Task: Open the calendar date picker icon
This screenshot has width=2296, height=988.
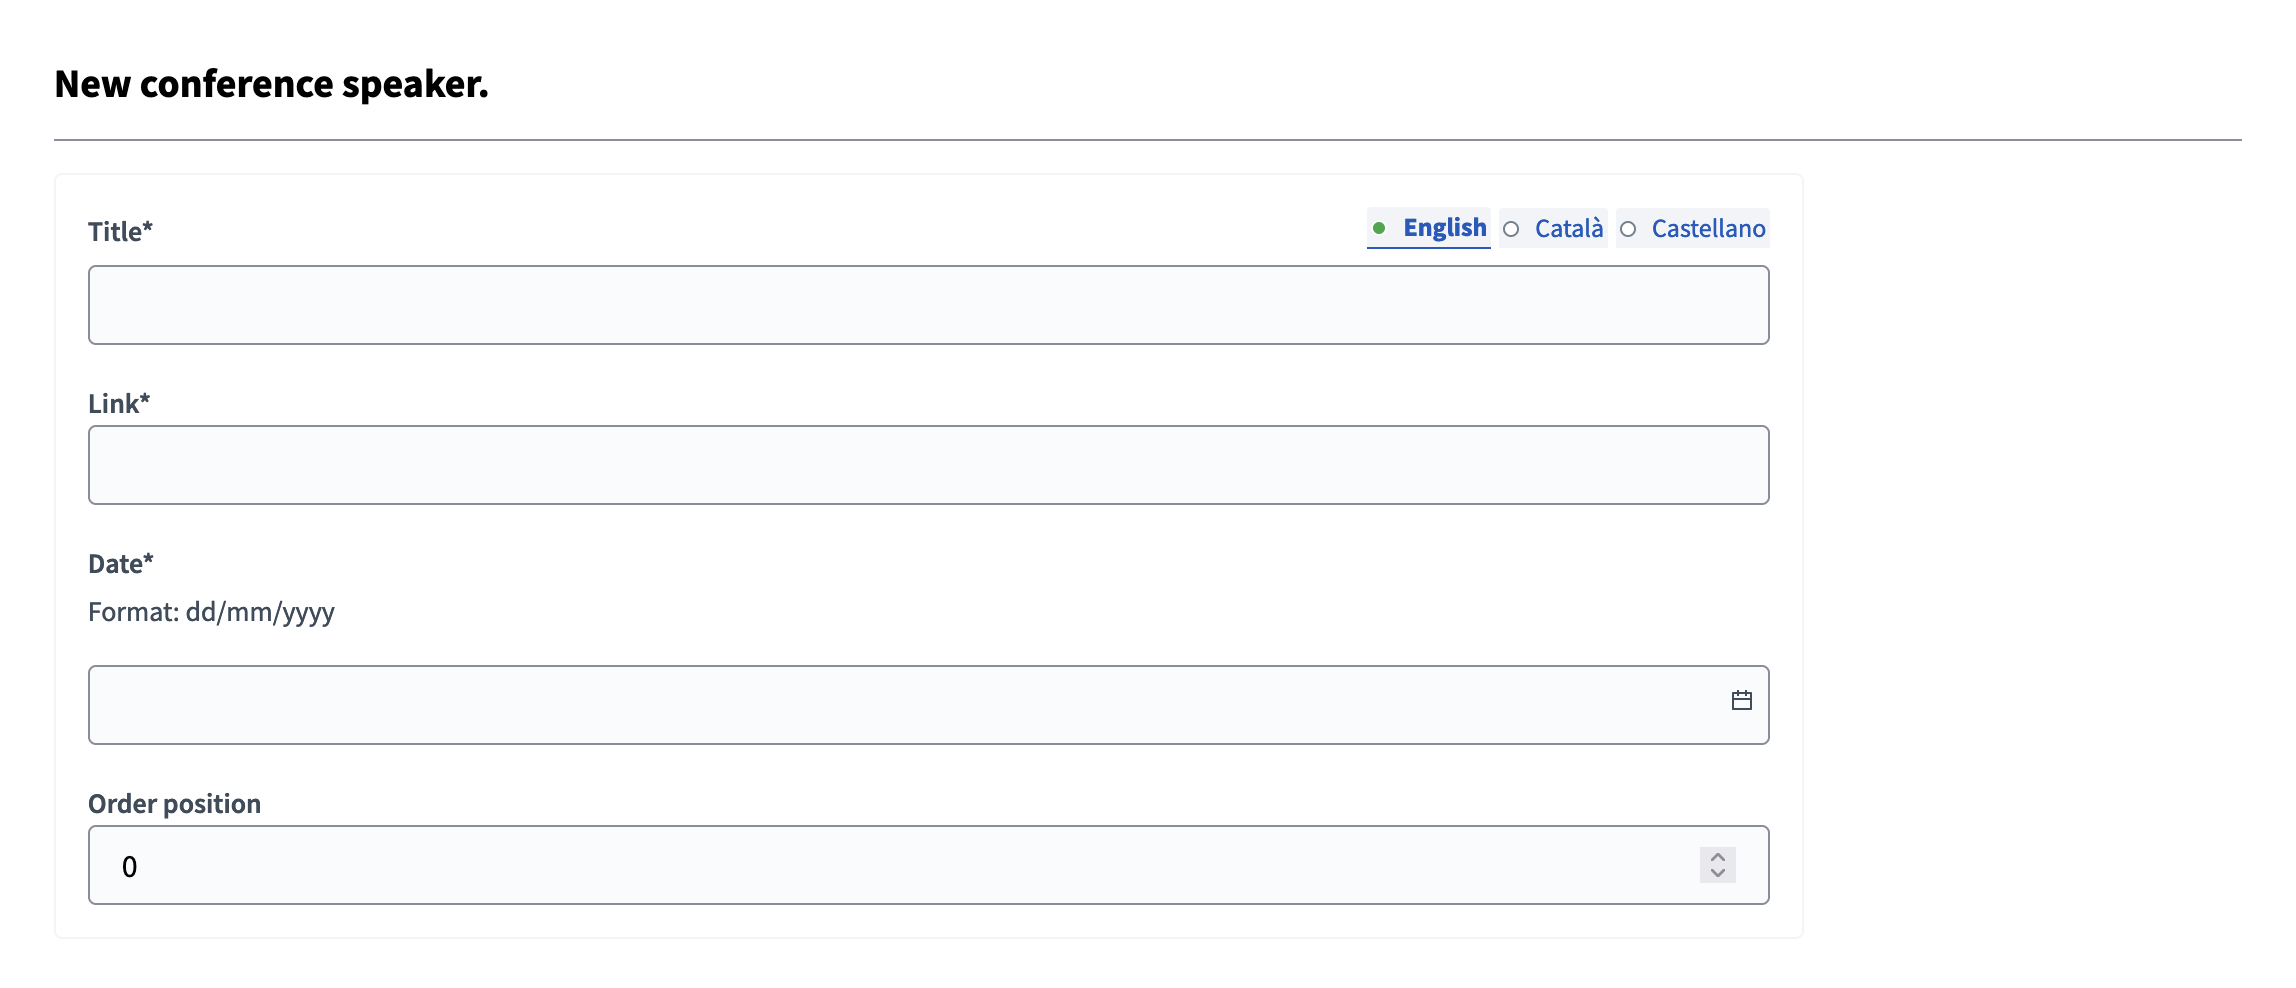Action: point(1741,700)
